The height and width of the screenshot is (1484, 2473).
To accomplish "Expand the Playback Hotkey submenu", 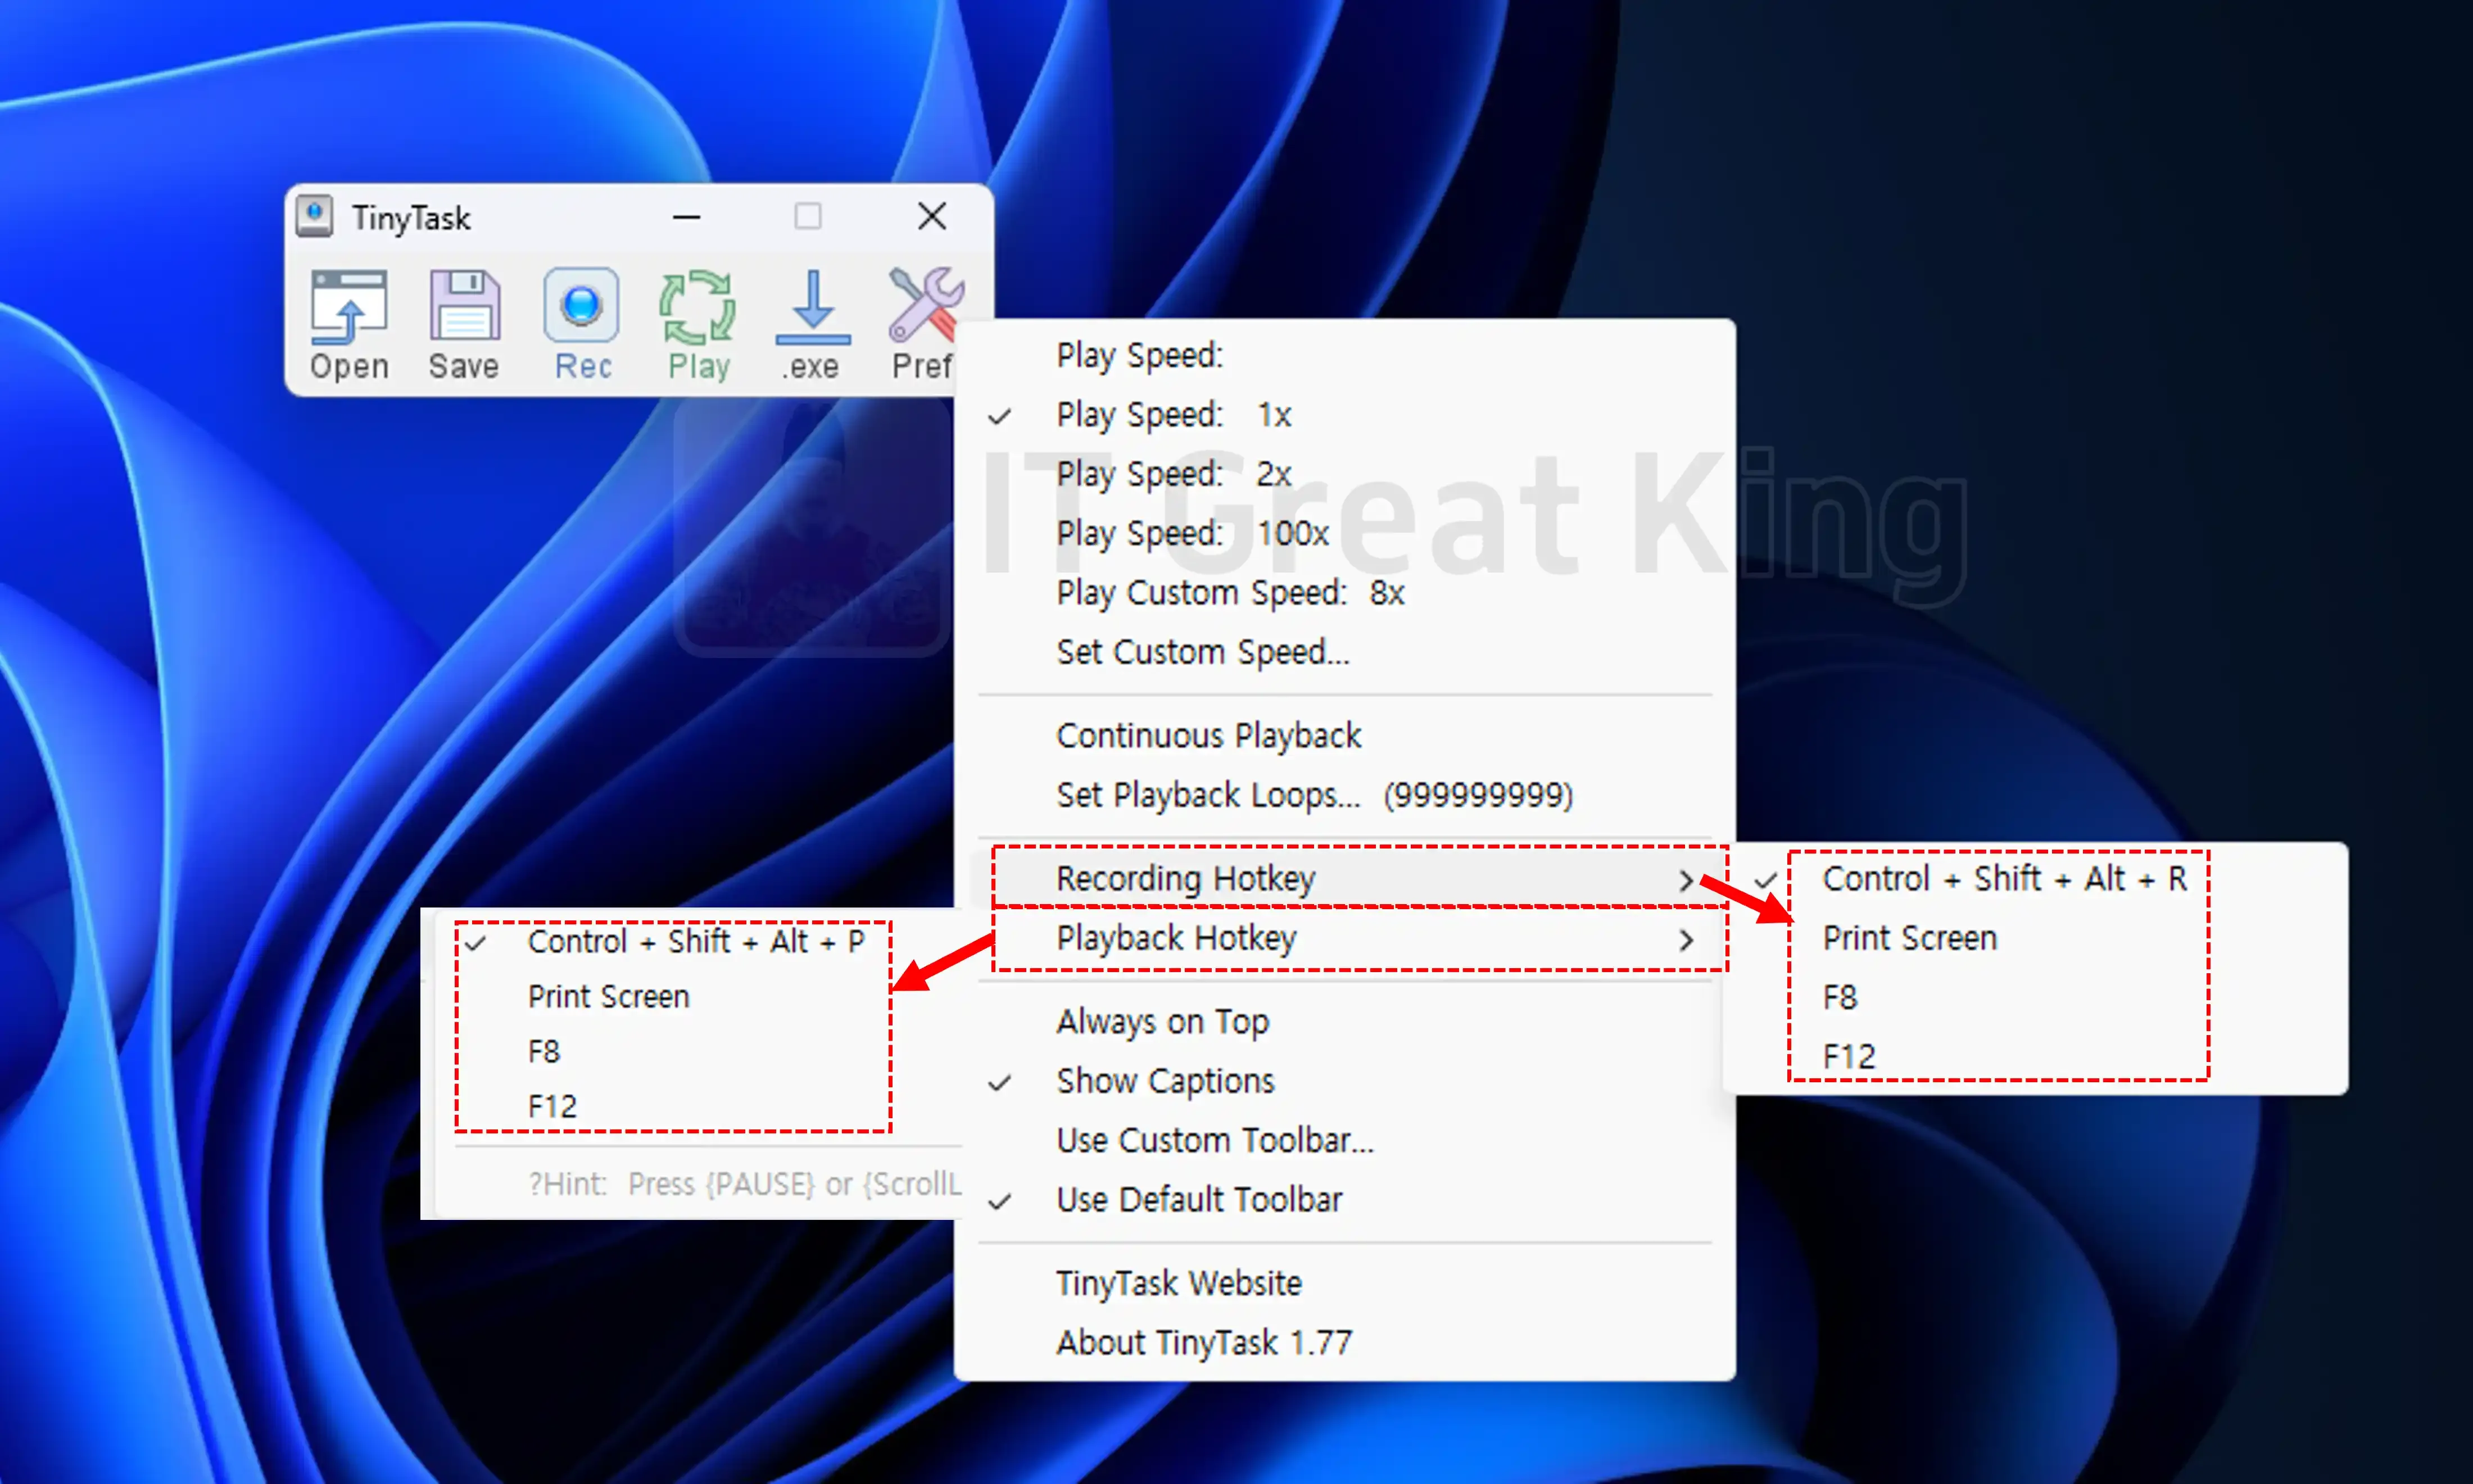I will coord(1344,938).
